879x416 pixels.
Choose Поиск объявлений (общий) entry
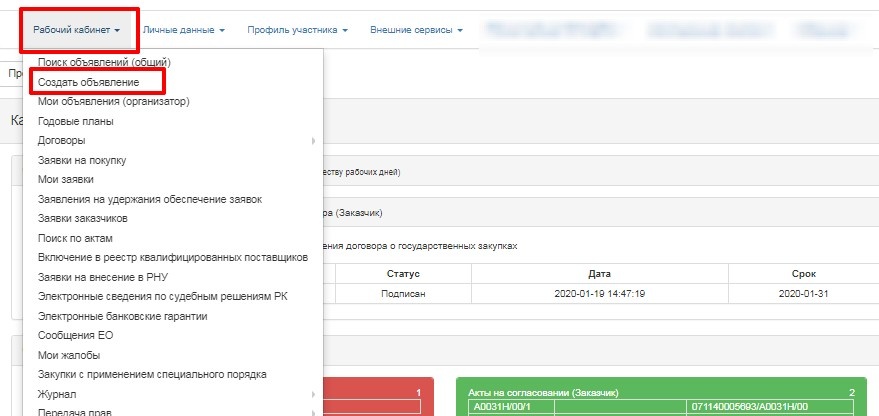pyautogui.click(x=105, y=62)
